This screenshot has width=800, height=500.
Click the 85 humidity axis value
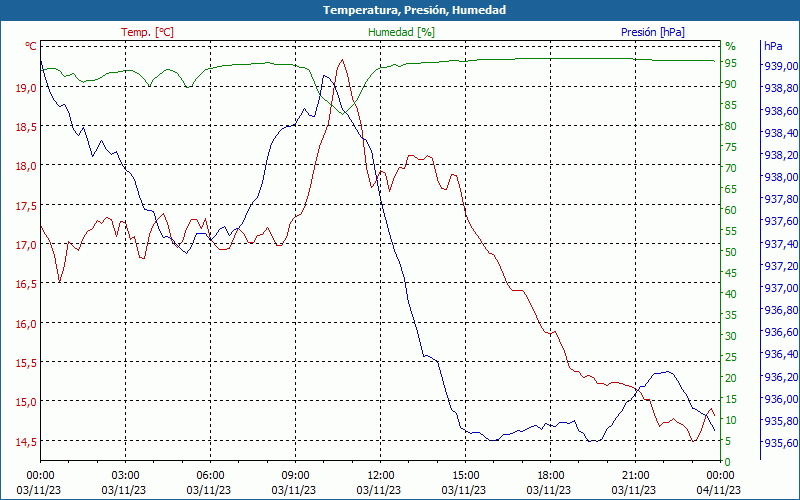(731, 105)
